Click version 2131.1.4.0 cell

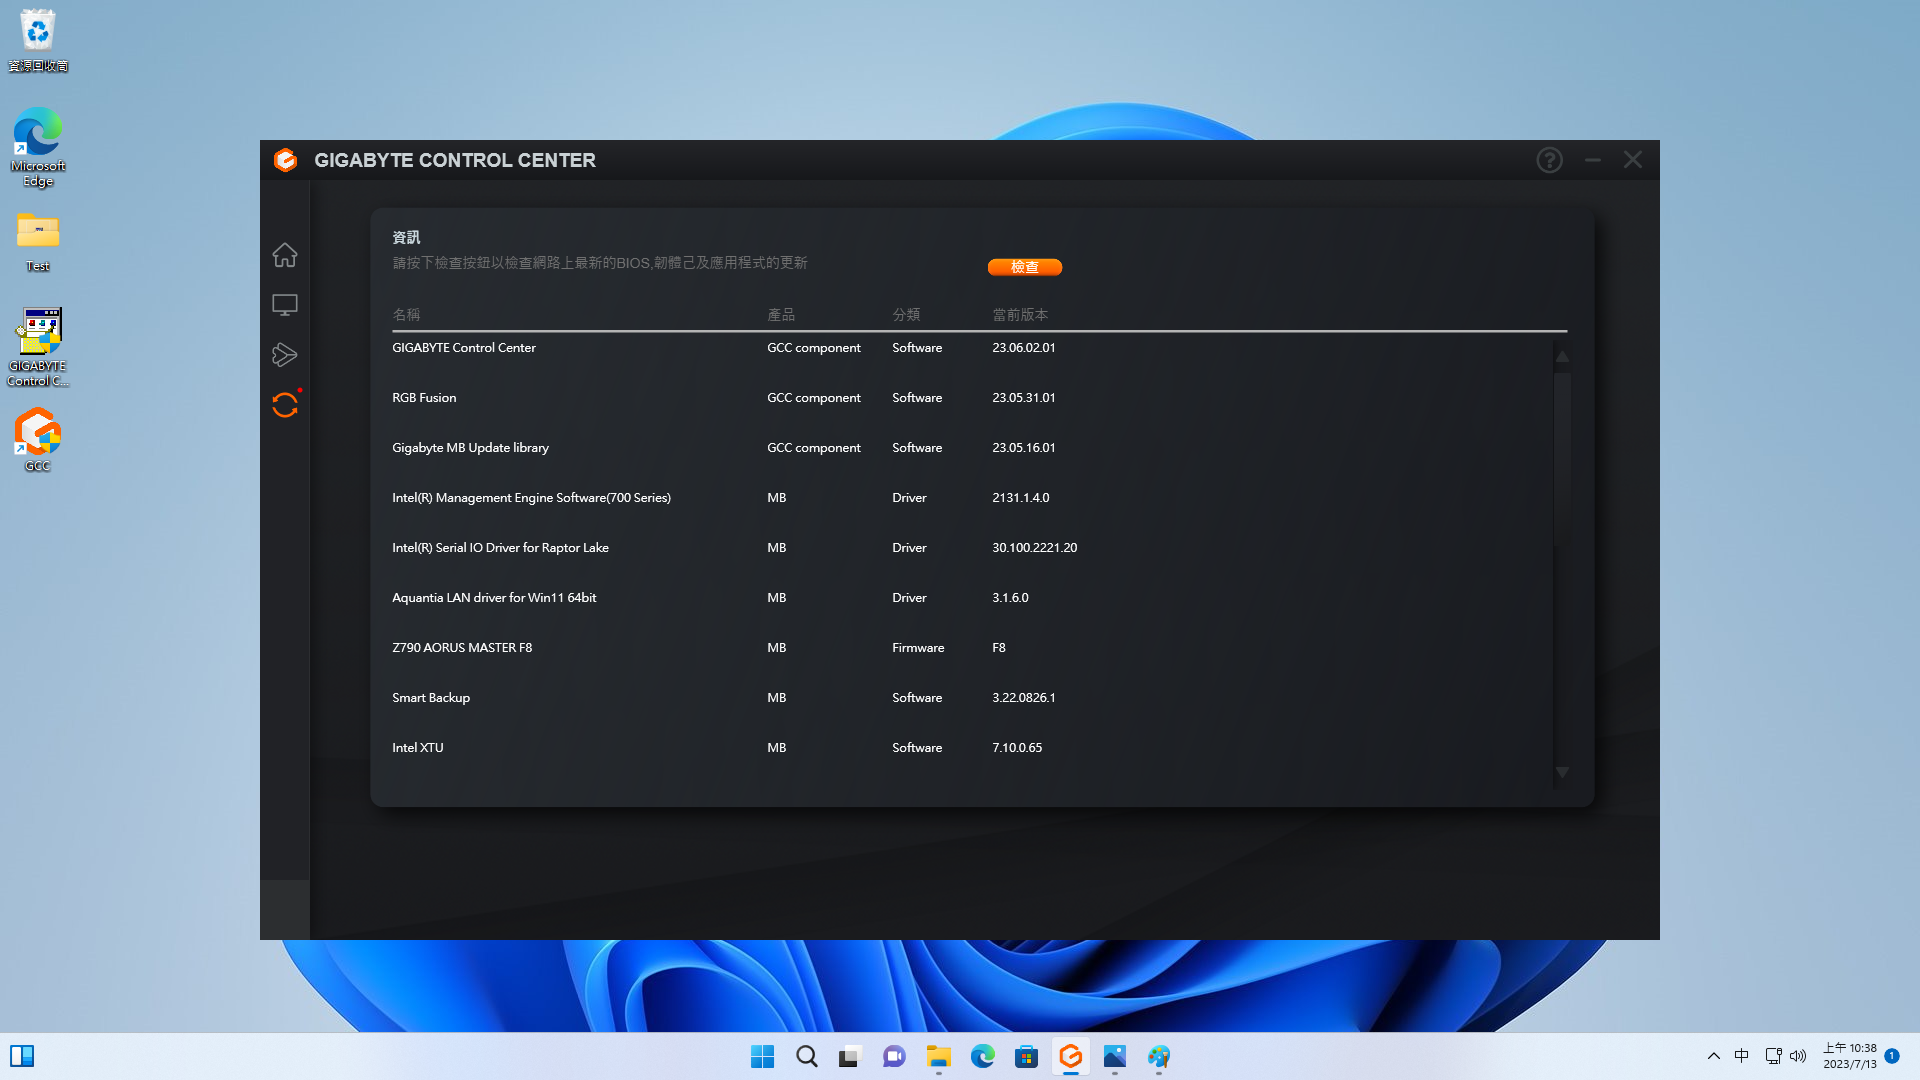coord(1021,498)
